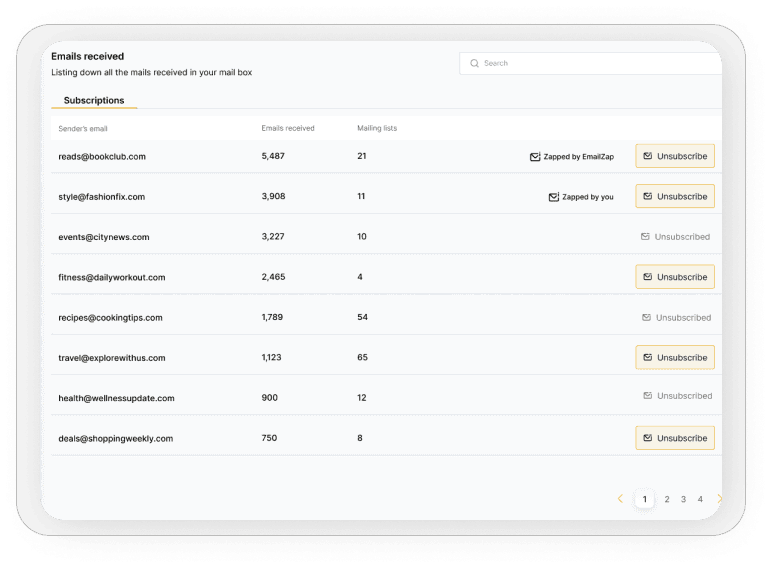Click the 900 emails received value
Screen dimensions: 772x569
point(269,398)
